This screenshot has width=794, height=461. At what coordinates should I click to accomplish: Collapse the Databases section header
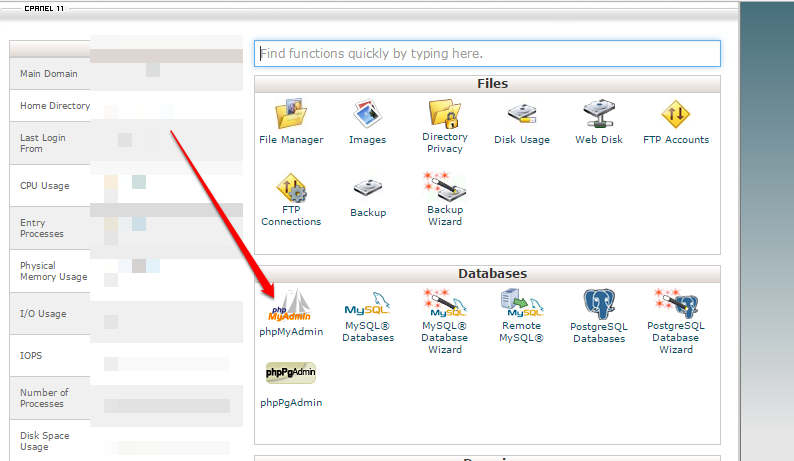(487, 274)
